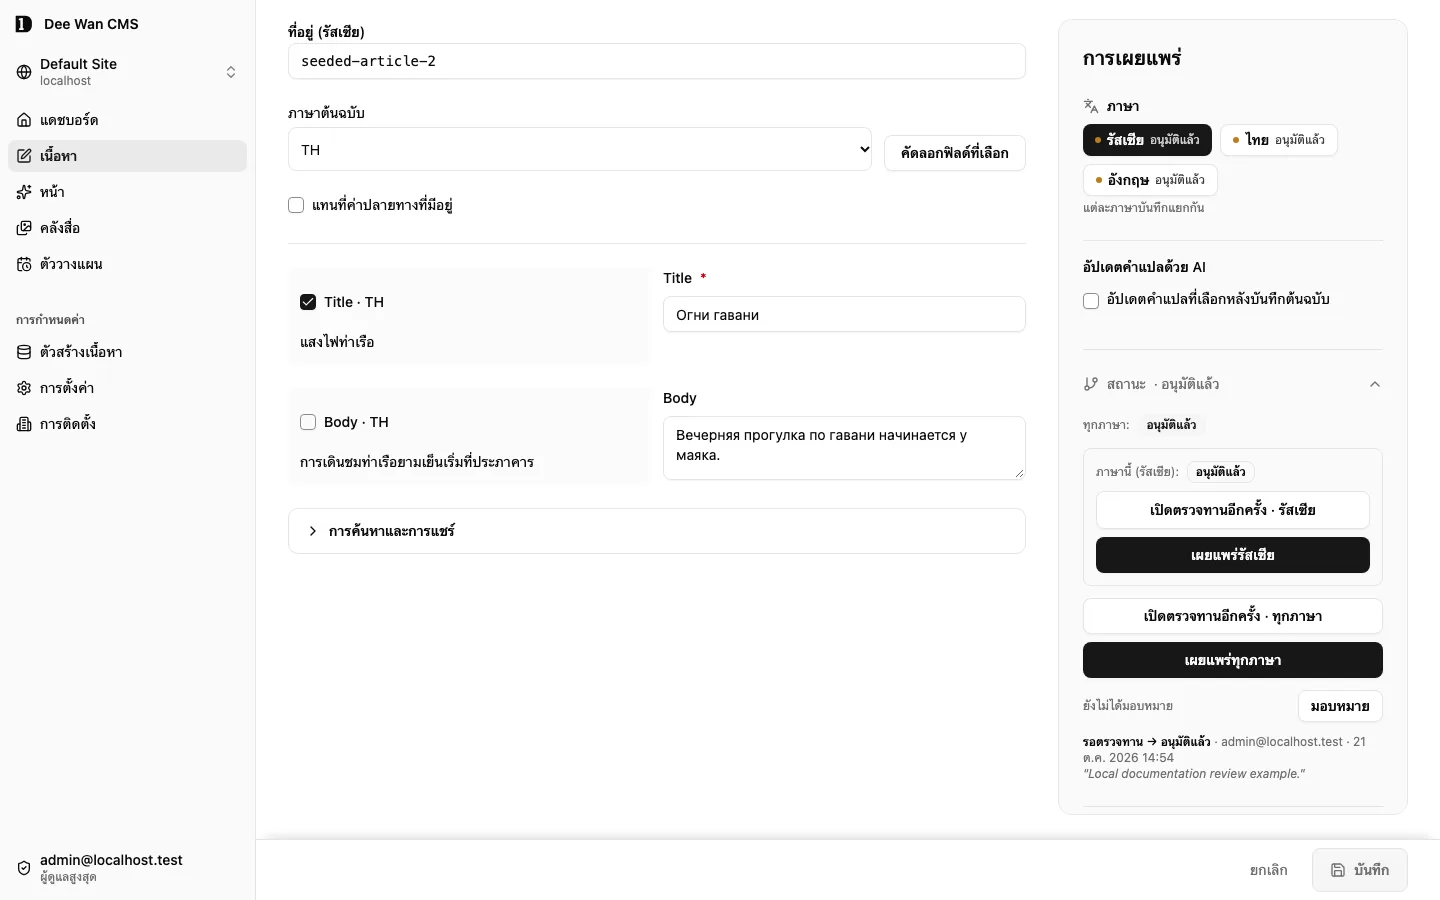Click คัดลอกฟิลด์ที่เลือก button
The image size is (1440, 900).
click(x=955, y=153)
